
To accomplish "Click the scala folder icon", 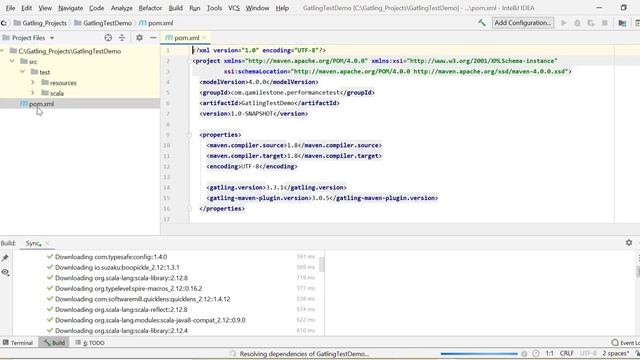I will tap(45, 93).
